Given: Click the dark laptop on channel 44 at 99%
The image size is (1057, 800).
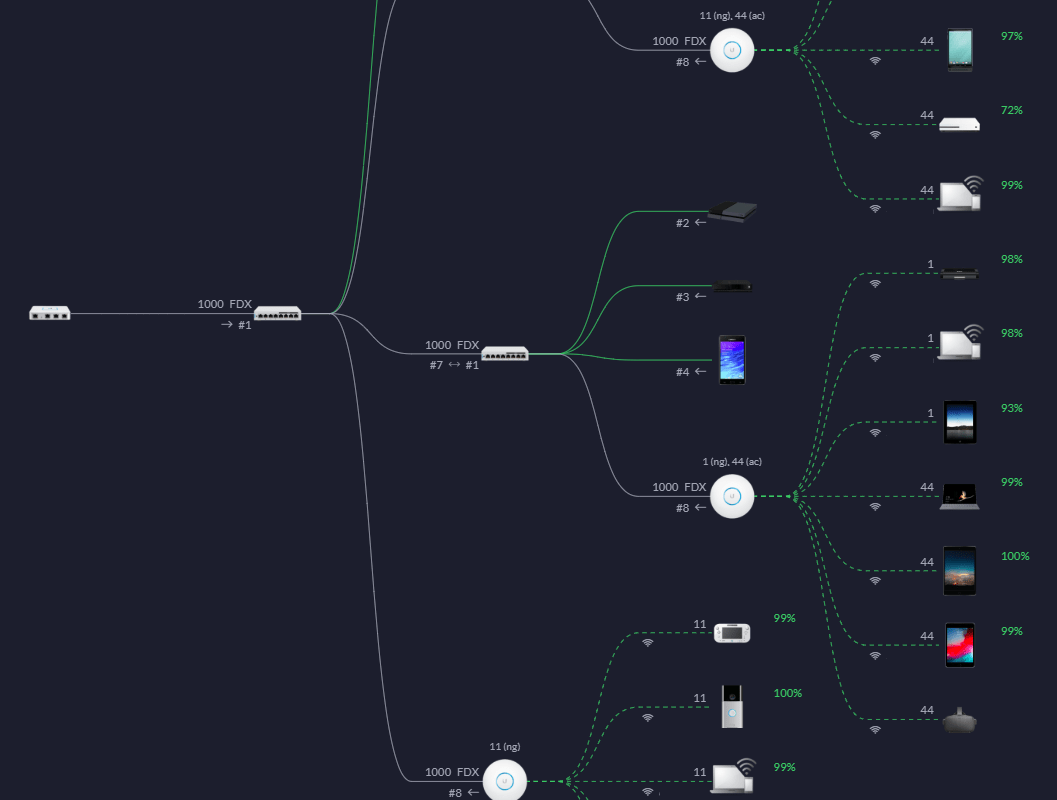Looking at the screenshot, I should click(960, 496).
